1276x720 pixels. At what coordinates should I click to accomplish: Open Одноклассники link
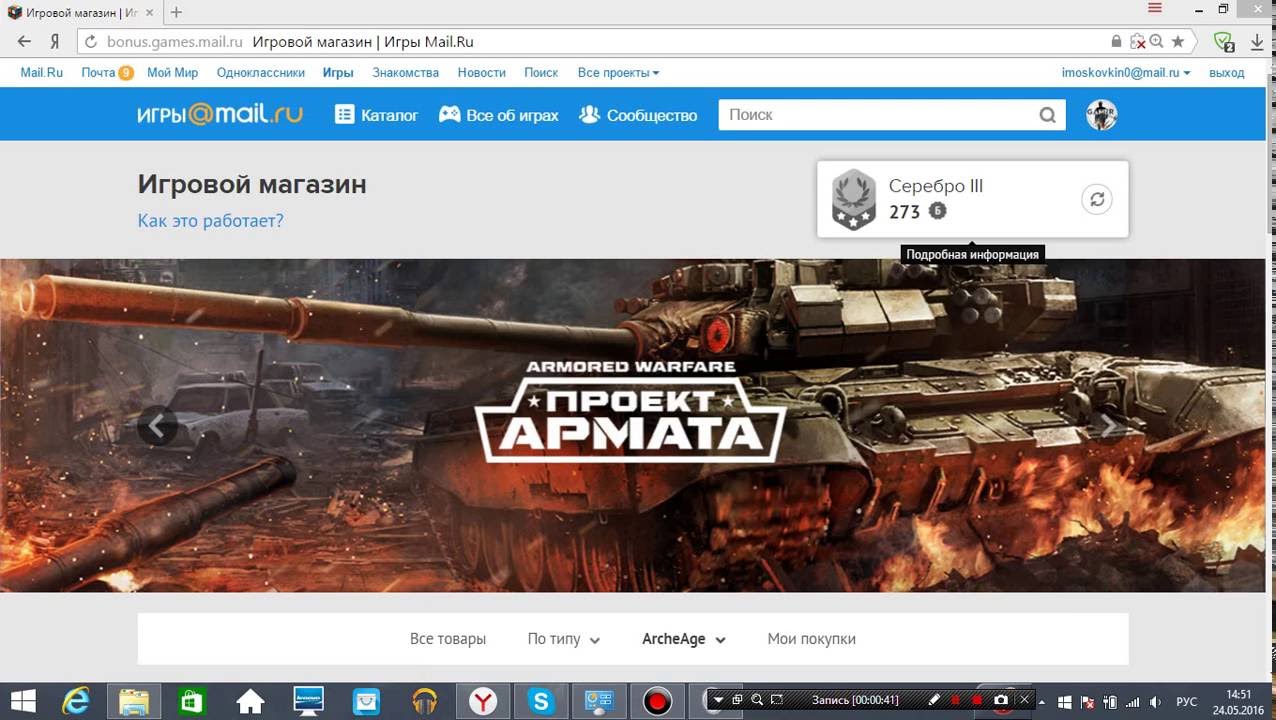(x=260, y=73)
